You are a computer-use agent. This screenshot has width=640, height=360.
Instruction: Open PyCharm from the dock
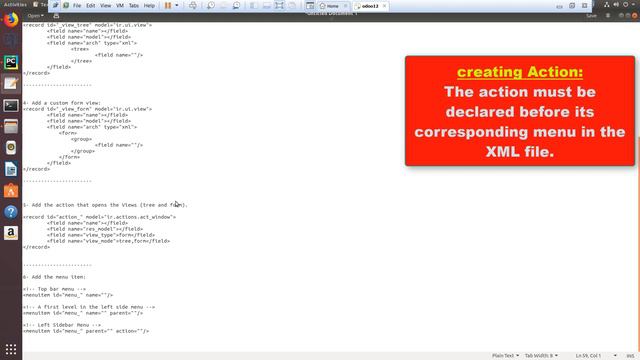11,62
